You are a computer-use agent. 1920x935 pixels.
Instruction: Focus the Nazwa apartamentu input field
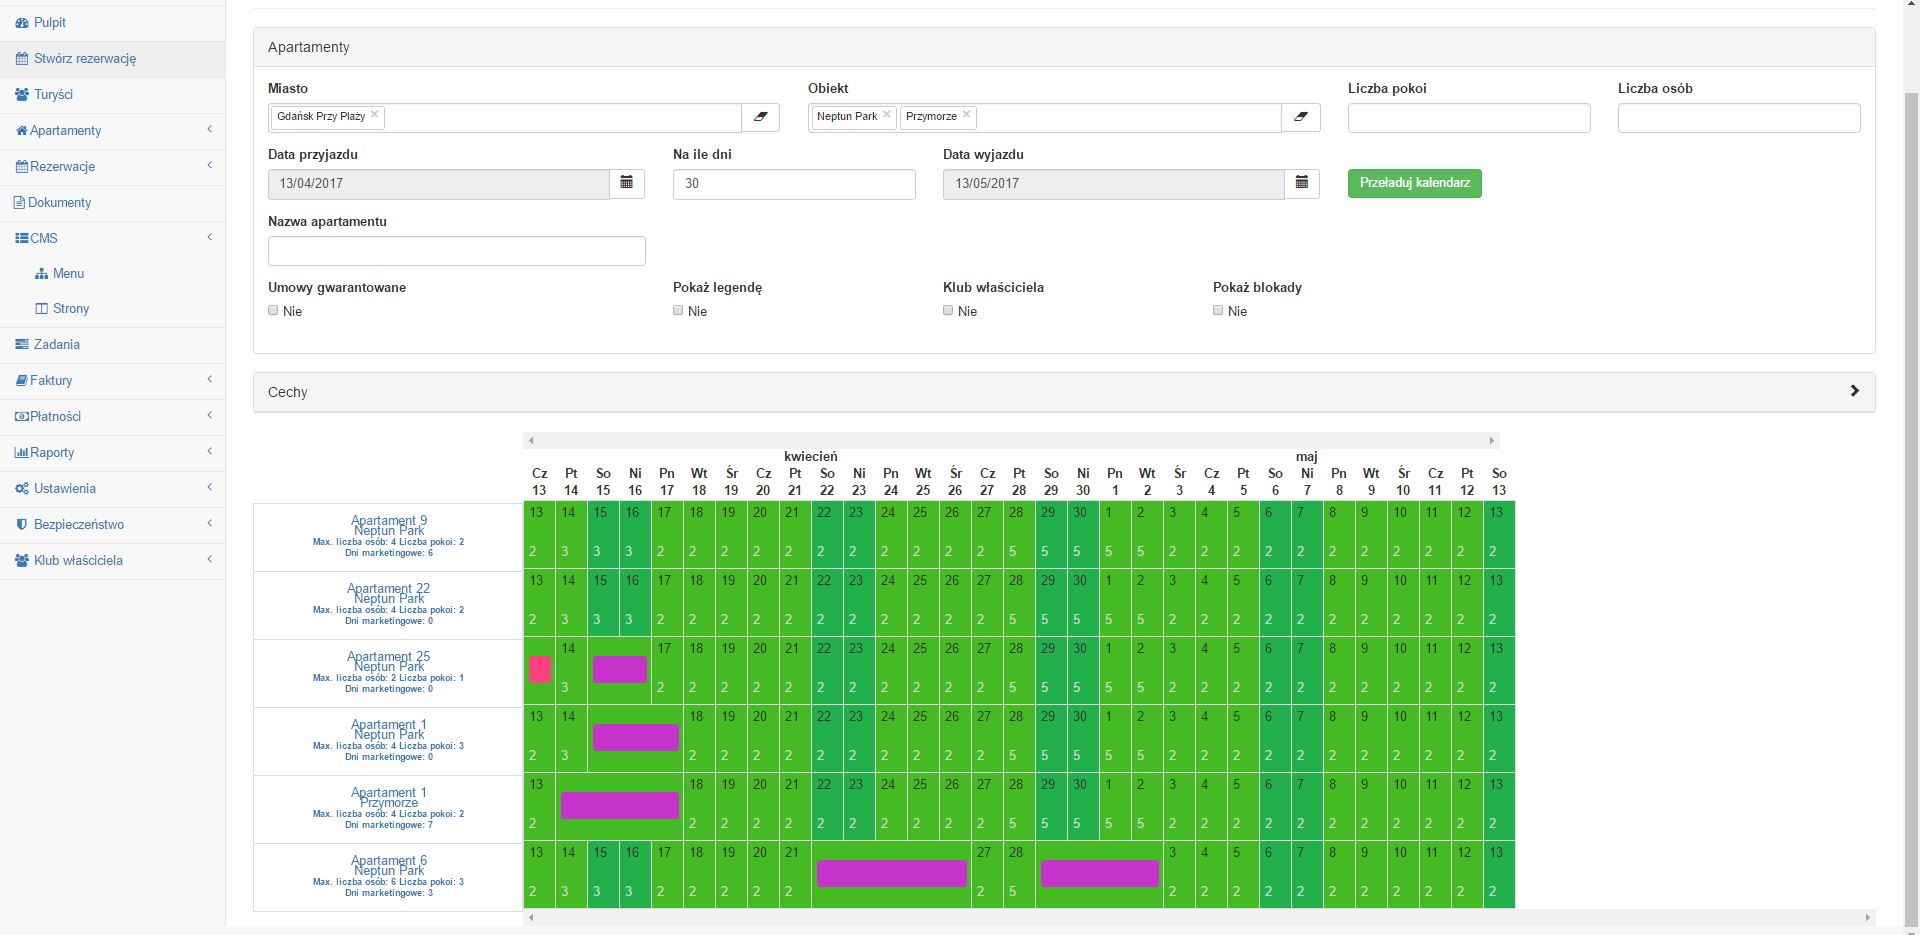tap(457, 250)
